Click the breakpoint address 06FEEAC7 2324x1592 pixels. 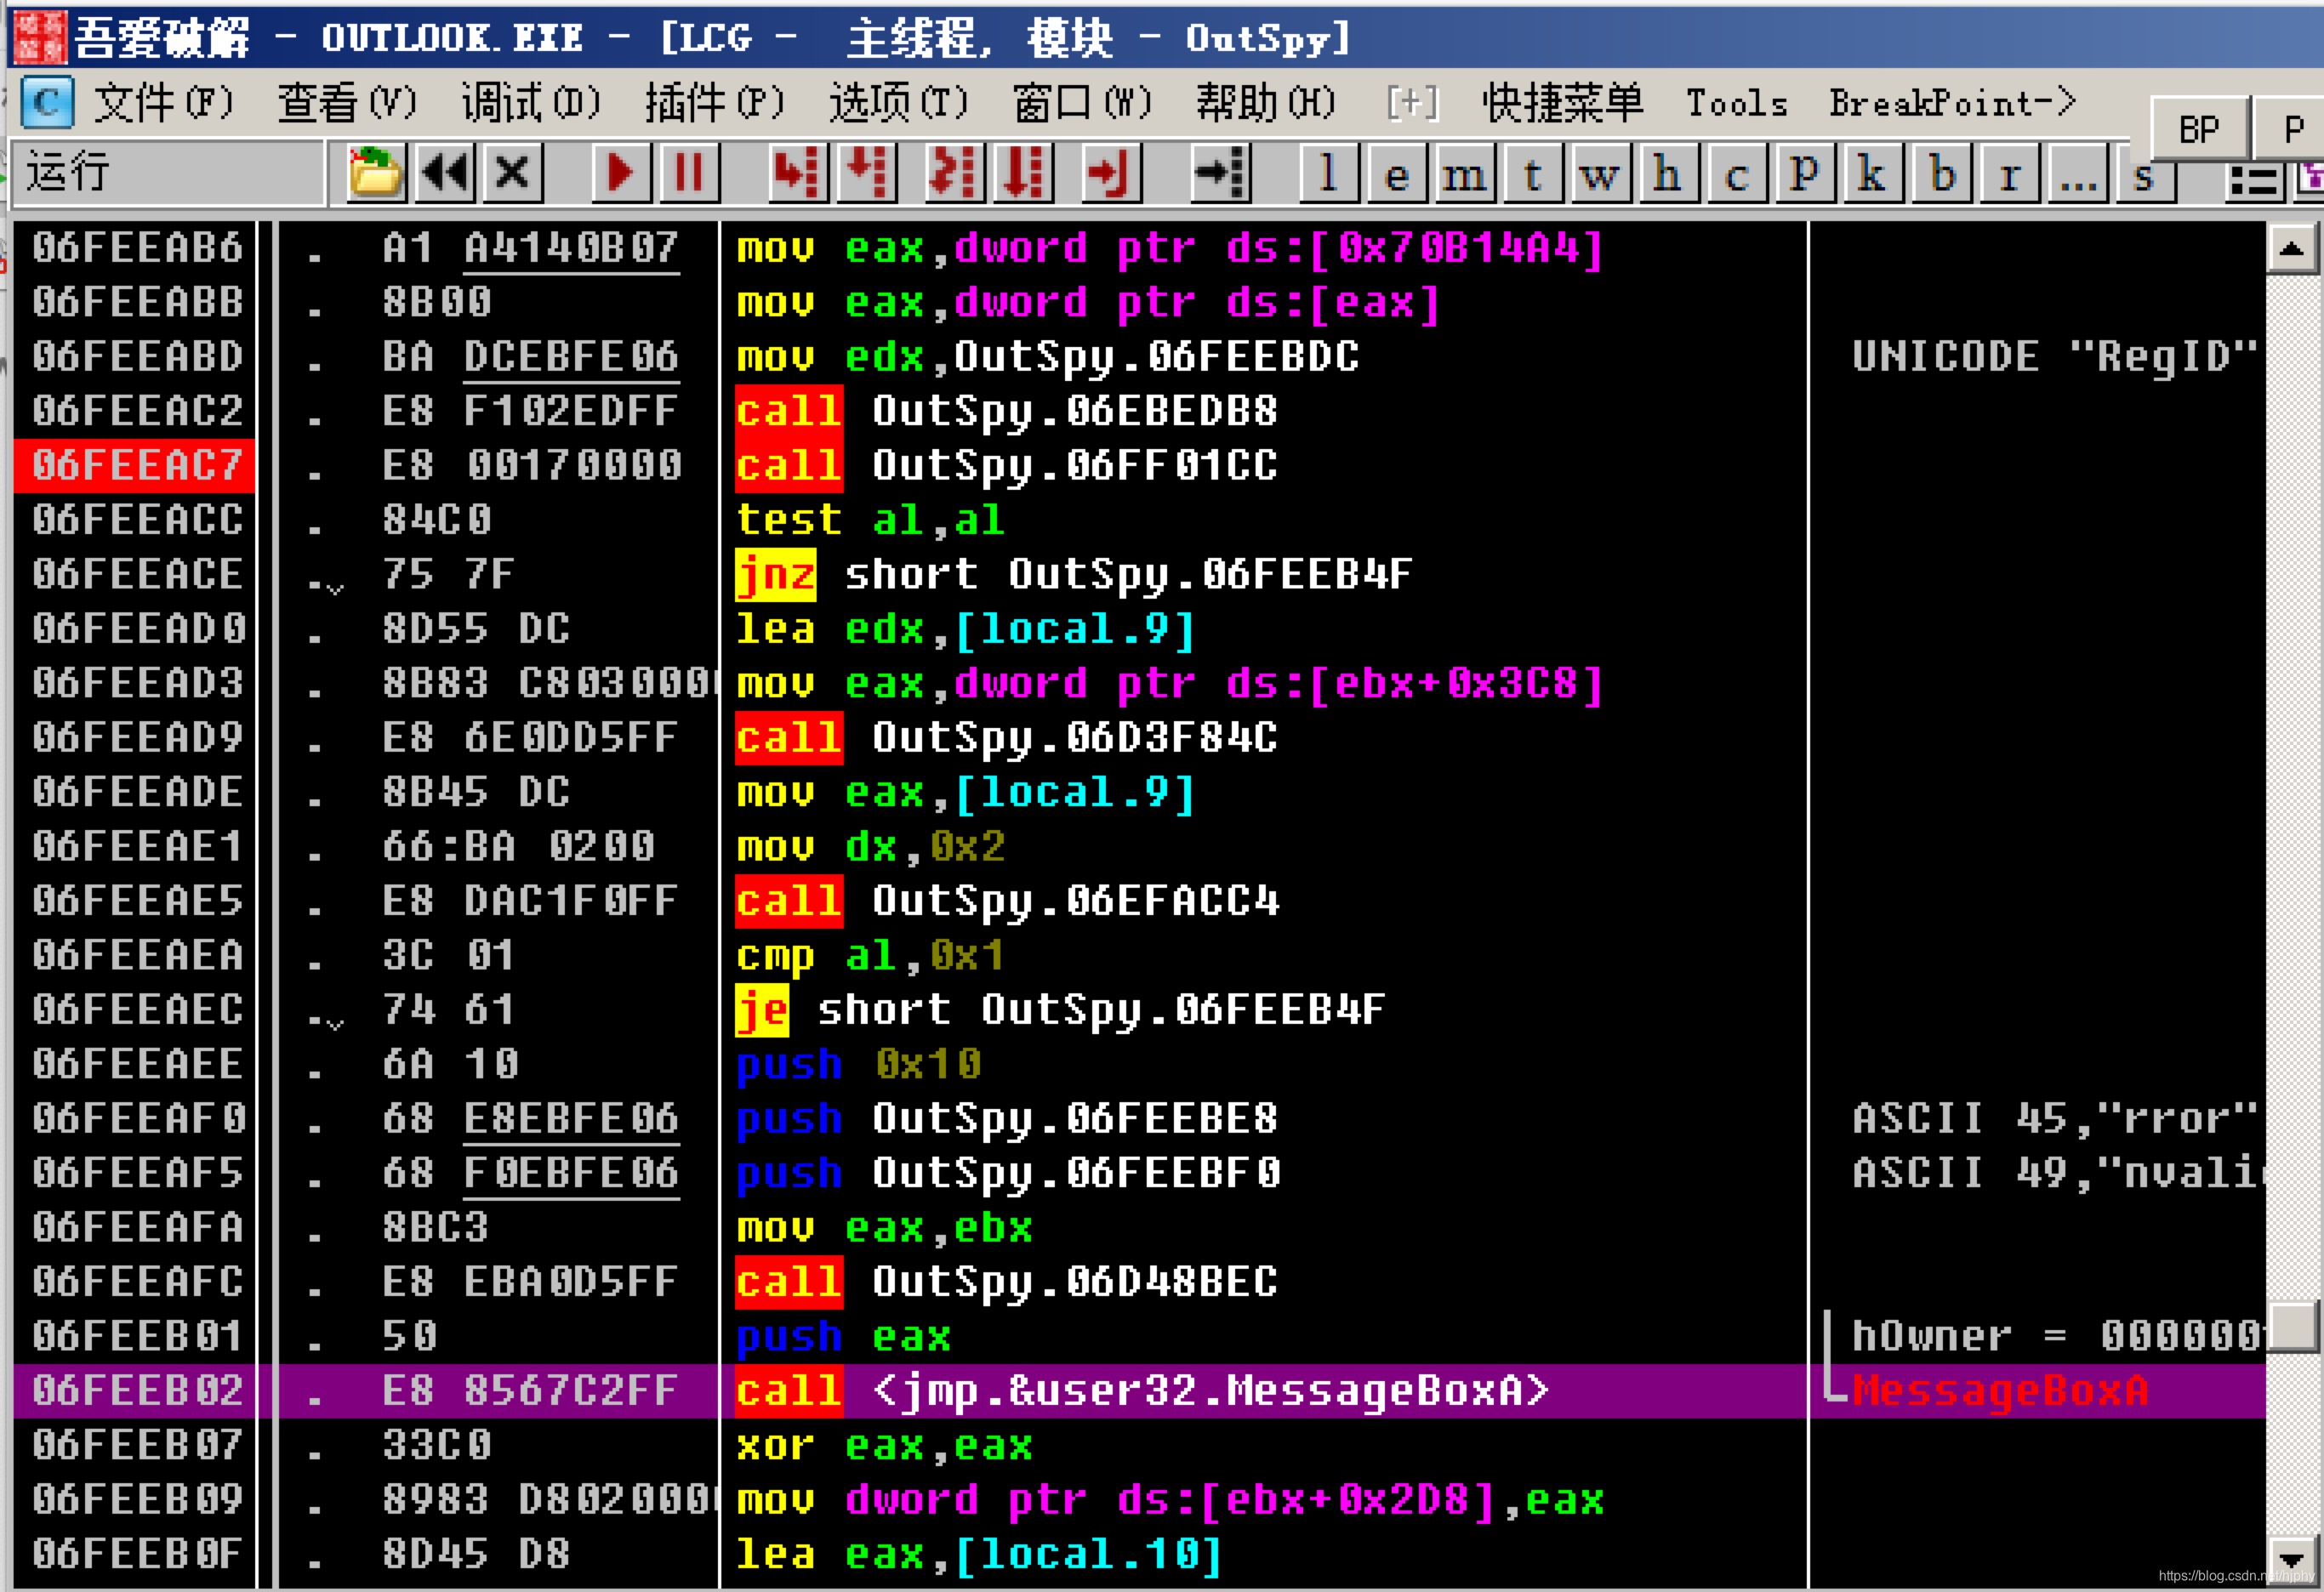point(137,466)
